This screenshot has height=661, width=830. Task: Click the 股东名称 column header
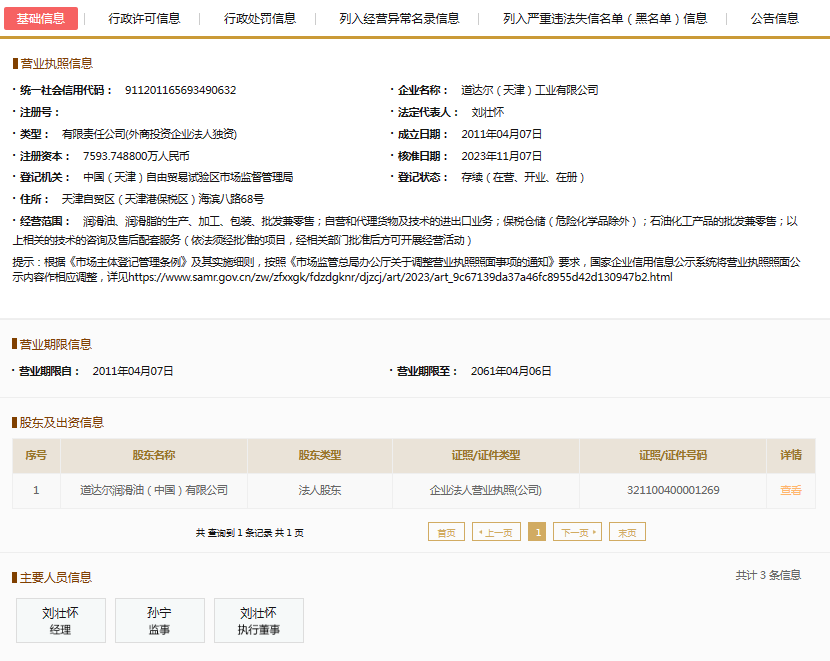pyautogui.click(x=154, y=455)
